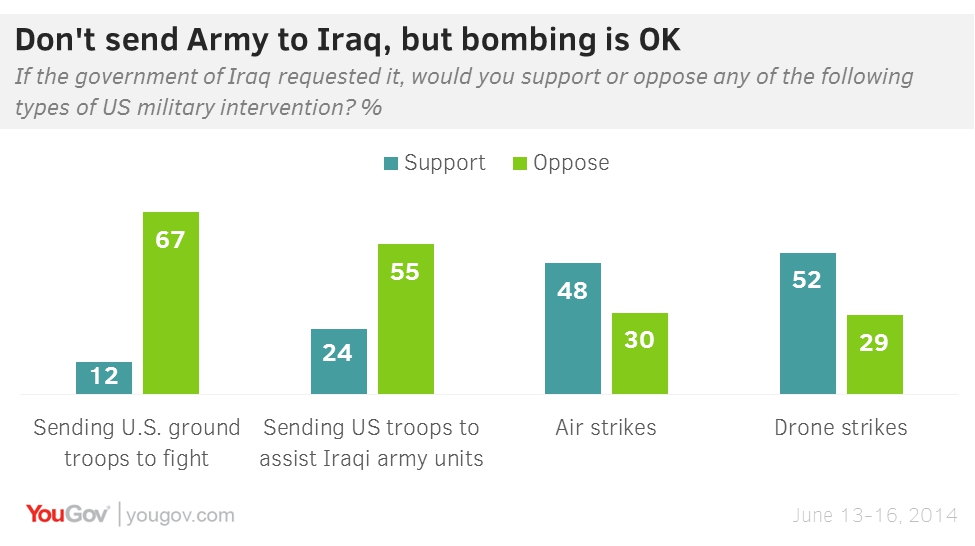
Task: Select the 55 oppose bar
Action: pos(406,319)
